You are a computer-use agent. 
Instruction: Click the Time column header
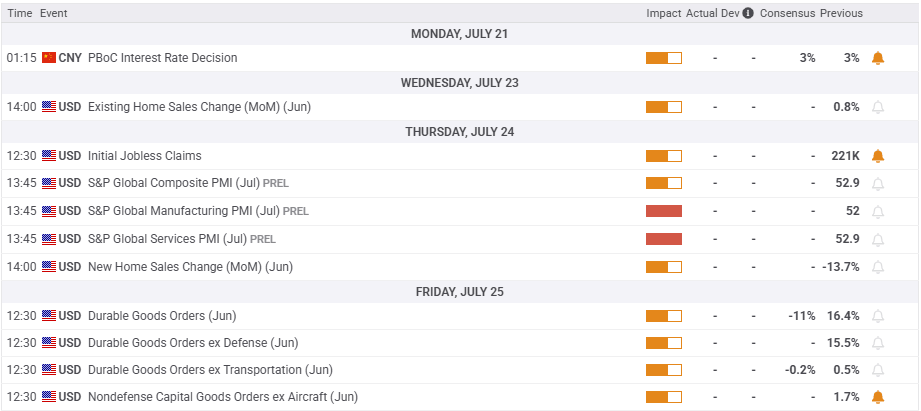(x=19, y=14)
